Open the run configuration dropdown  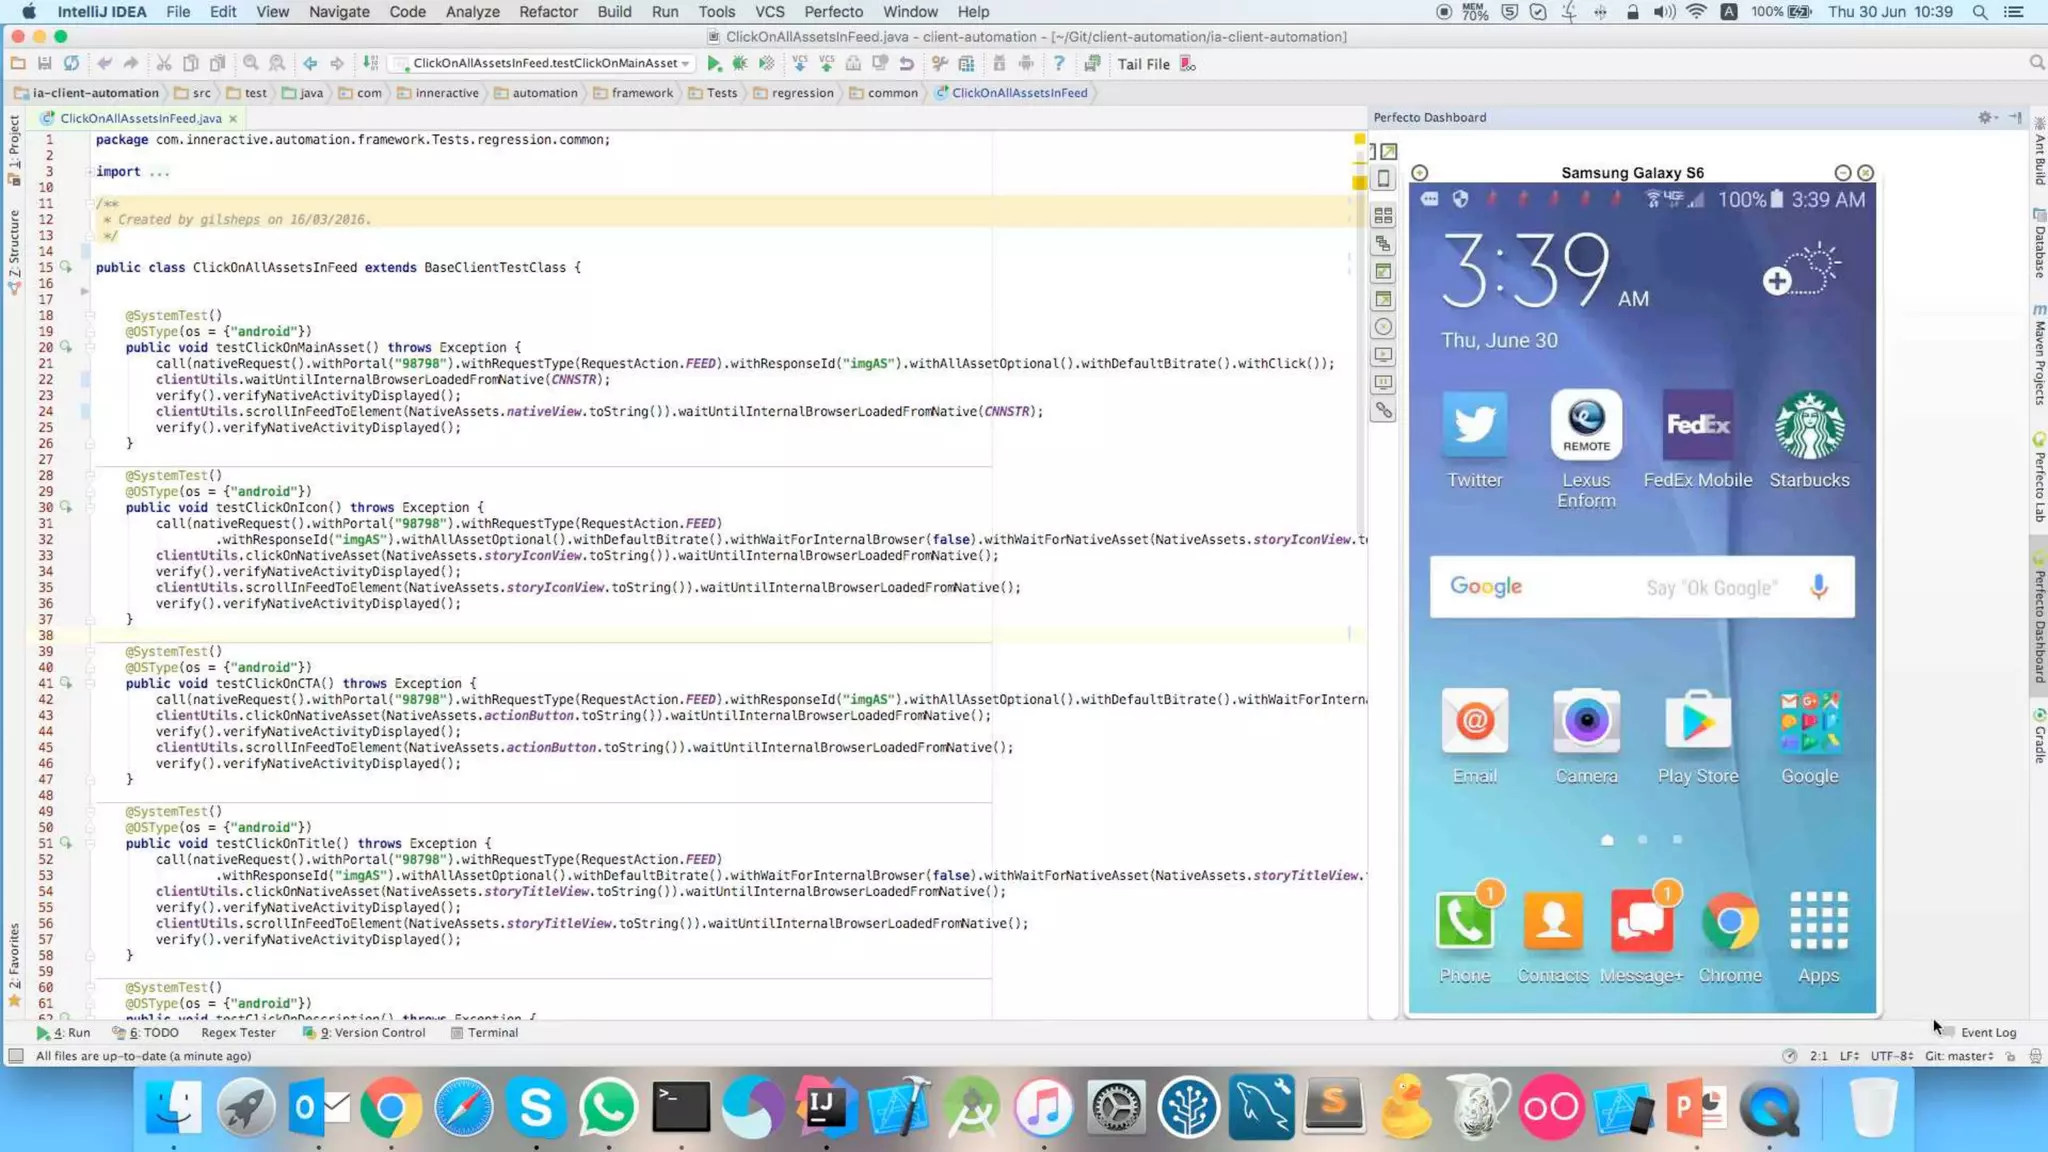(x=544, y=63)
